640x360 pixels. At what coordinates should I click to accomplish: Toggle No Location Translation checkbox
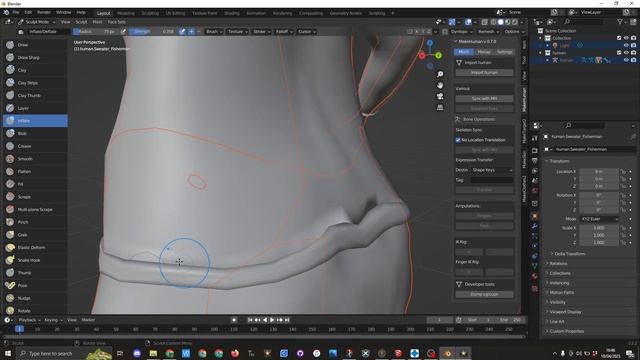(x=458, y=140)
